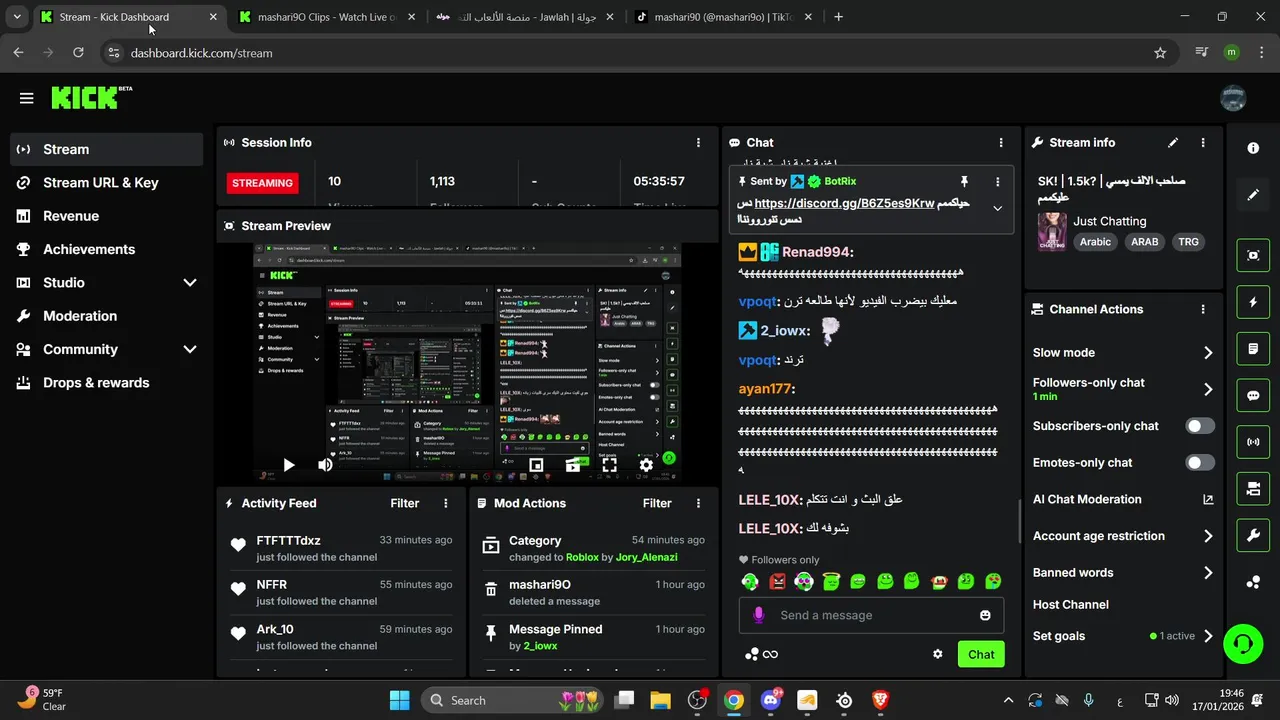This screenshot has width=1280, height=720.
Task: Switch to the TikTok browser tab
Action: [x=725, y=17]
